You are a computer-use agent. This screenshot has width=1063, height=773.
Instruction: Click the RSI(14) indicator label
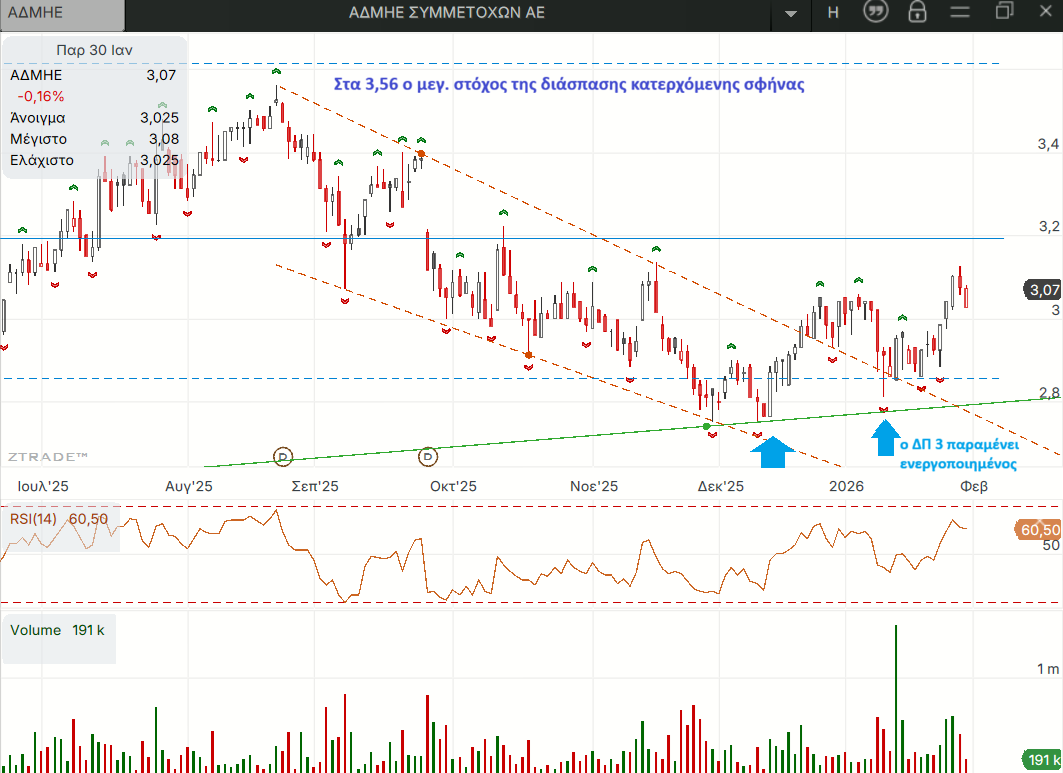click(x=33, y=519)
